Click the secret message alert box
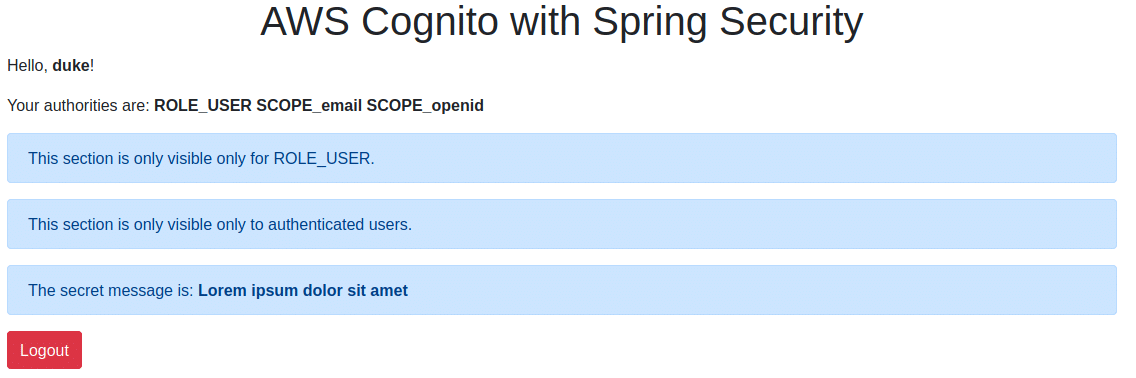Screen dimensions: 1136x378 coord(561,290)
